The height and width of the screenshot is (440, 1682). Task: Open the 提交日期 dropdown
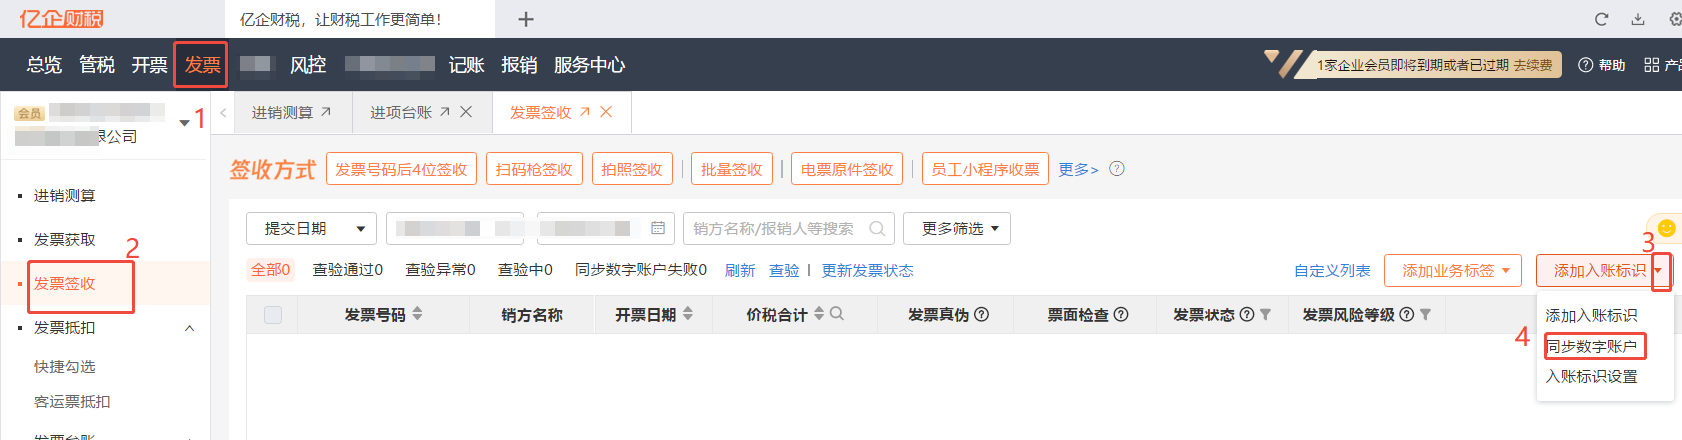click(311, 228)
